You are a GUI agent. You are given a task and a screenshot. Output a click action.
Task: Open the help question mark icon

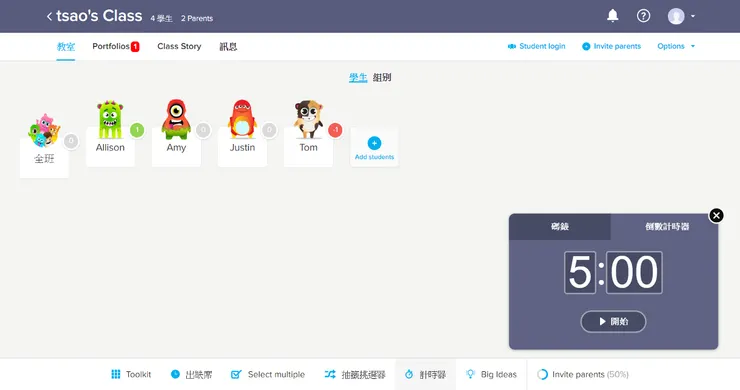pos(643,16)
